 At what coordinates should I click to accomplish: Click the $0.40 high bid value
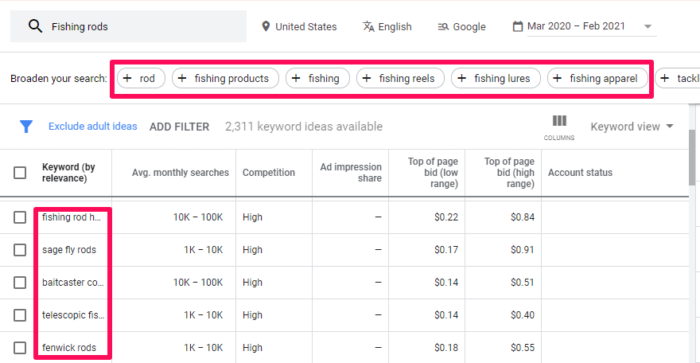522,315
